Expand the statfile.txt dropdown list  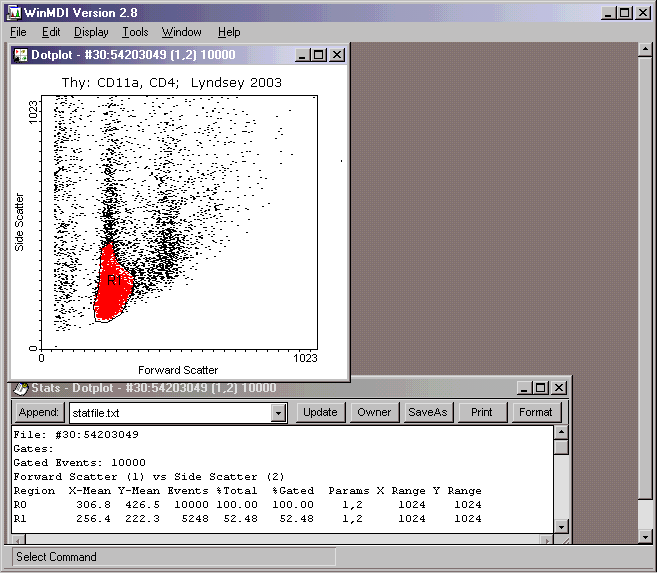(x=278, y=413)
